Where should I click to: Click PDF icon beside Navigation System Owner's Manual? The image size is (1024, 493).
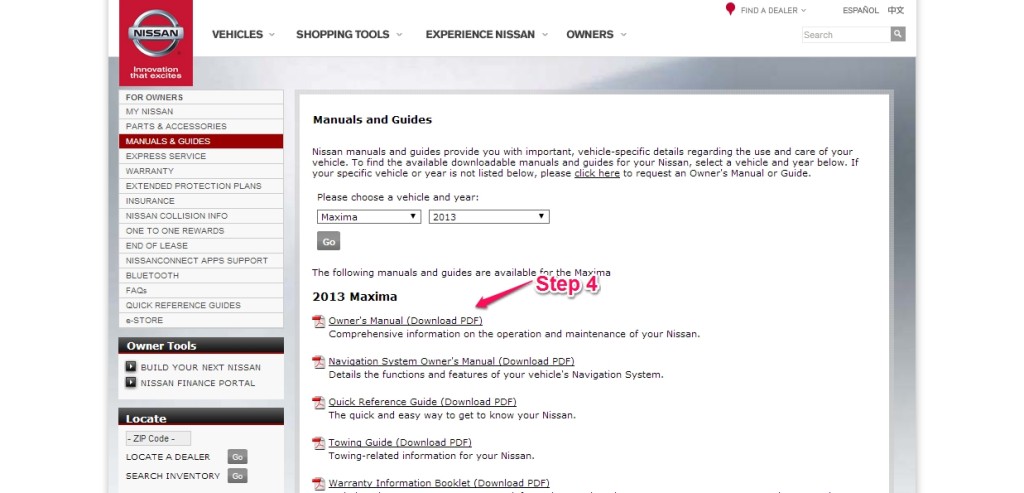pyautogui.click(x=319, y=362)
